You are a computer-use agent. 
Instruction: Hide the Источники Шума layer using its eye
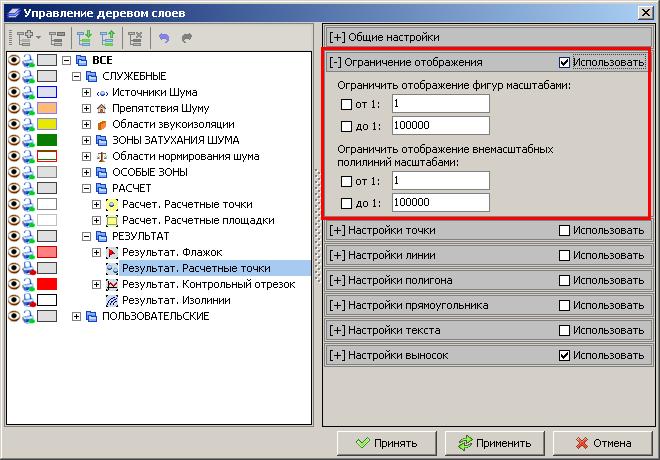tap(14, 92)
